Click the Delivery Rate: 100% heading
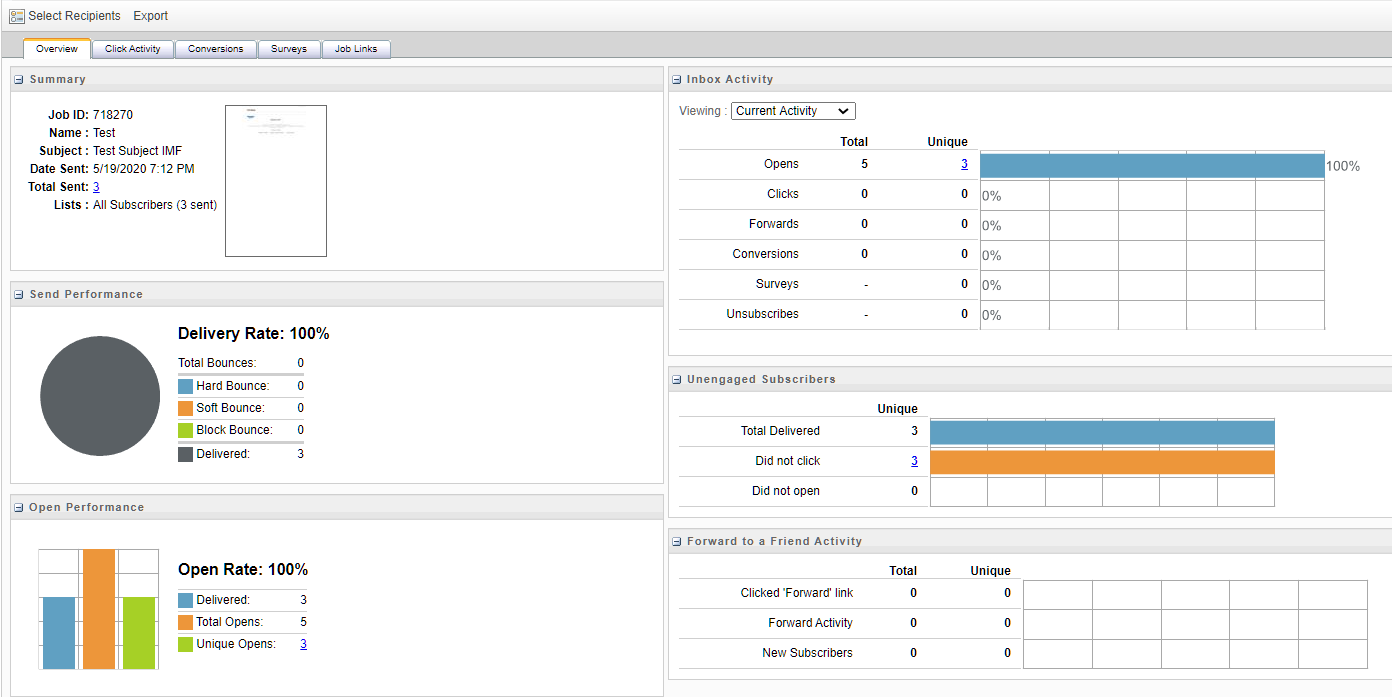Image resolution: width=1392 pixels, height=697 pixels. point(254,334)
